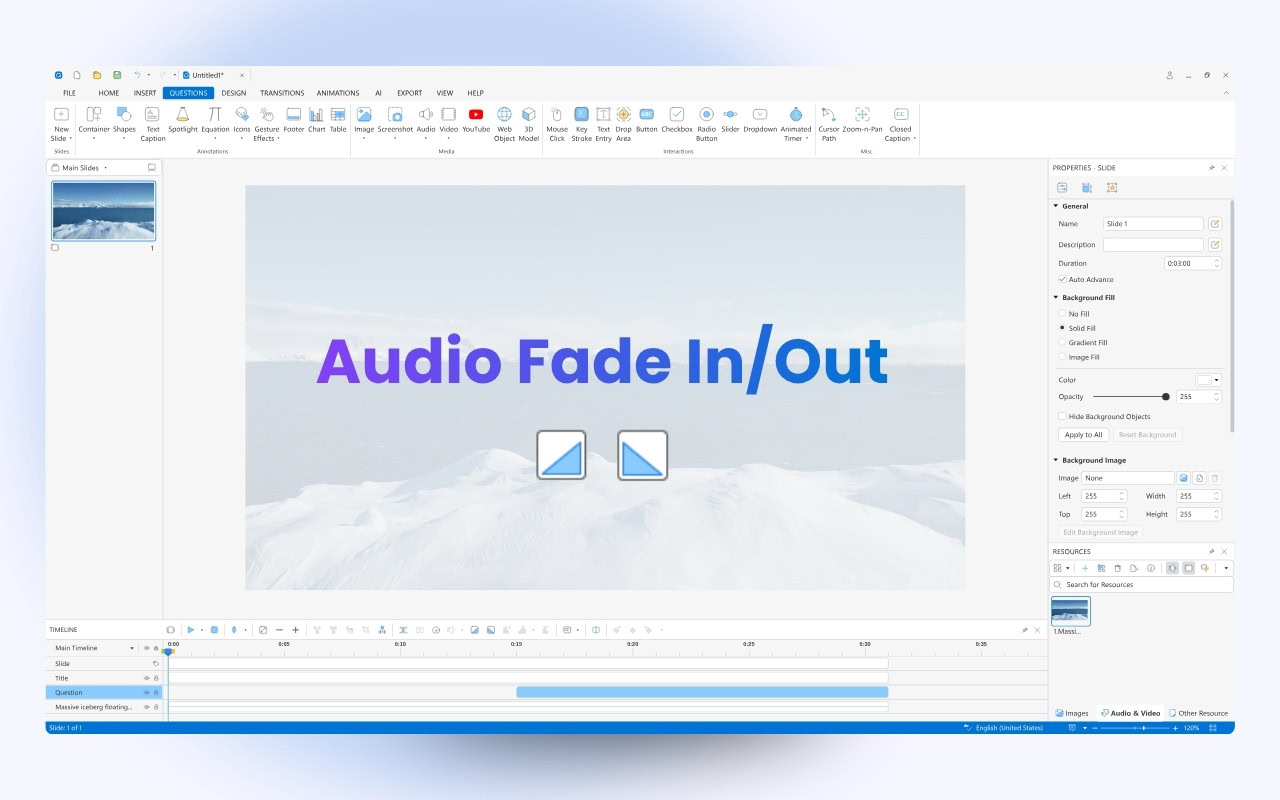Switch to the Audio & Video tab
This screenshot has width=1280, height=800.
[1130, 713]
